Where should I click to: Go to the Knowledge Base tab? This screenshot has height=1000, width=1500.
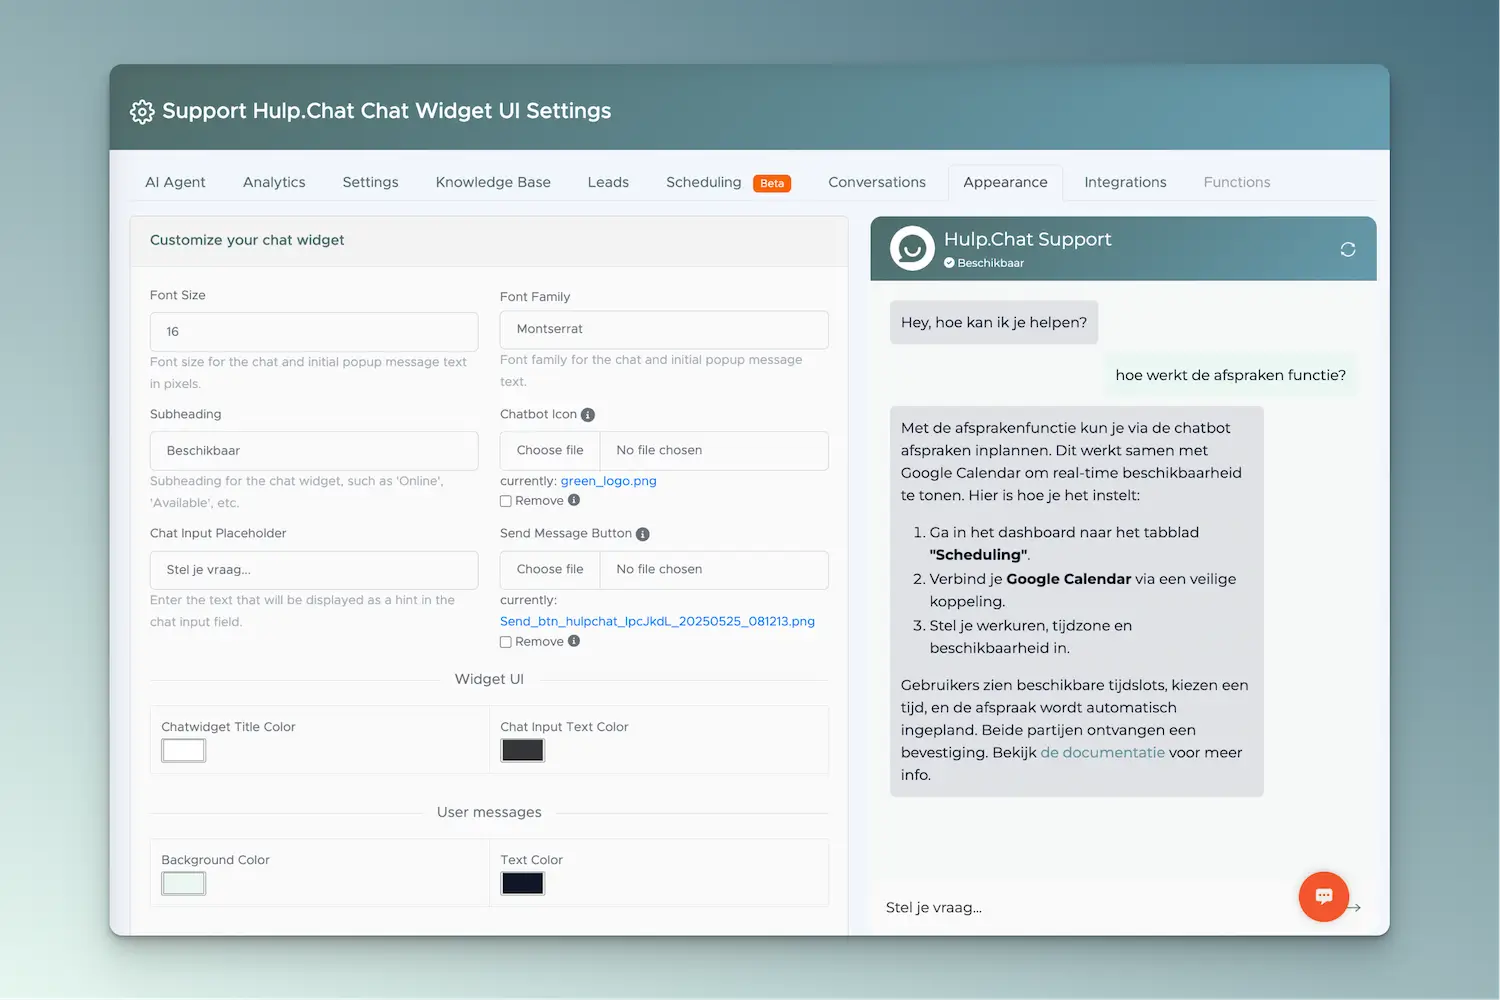493,182
